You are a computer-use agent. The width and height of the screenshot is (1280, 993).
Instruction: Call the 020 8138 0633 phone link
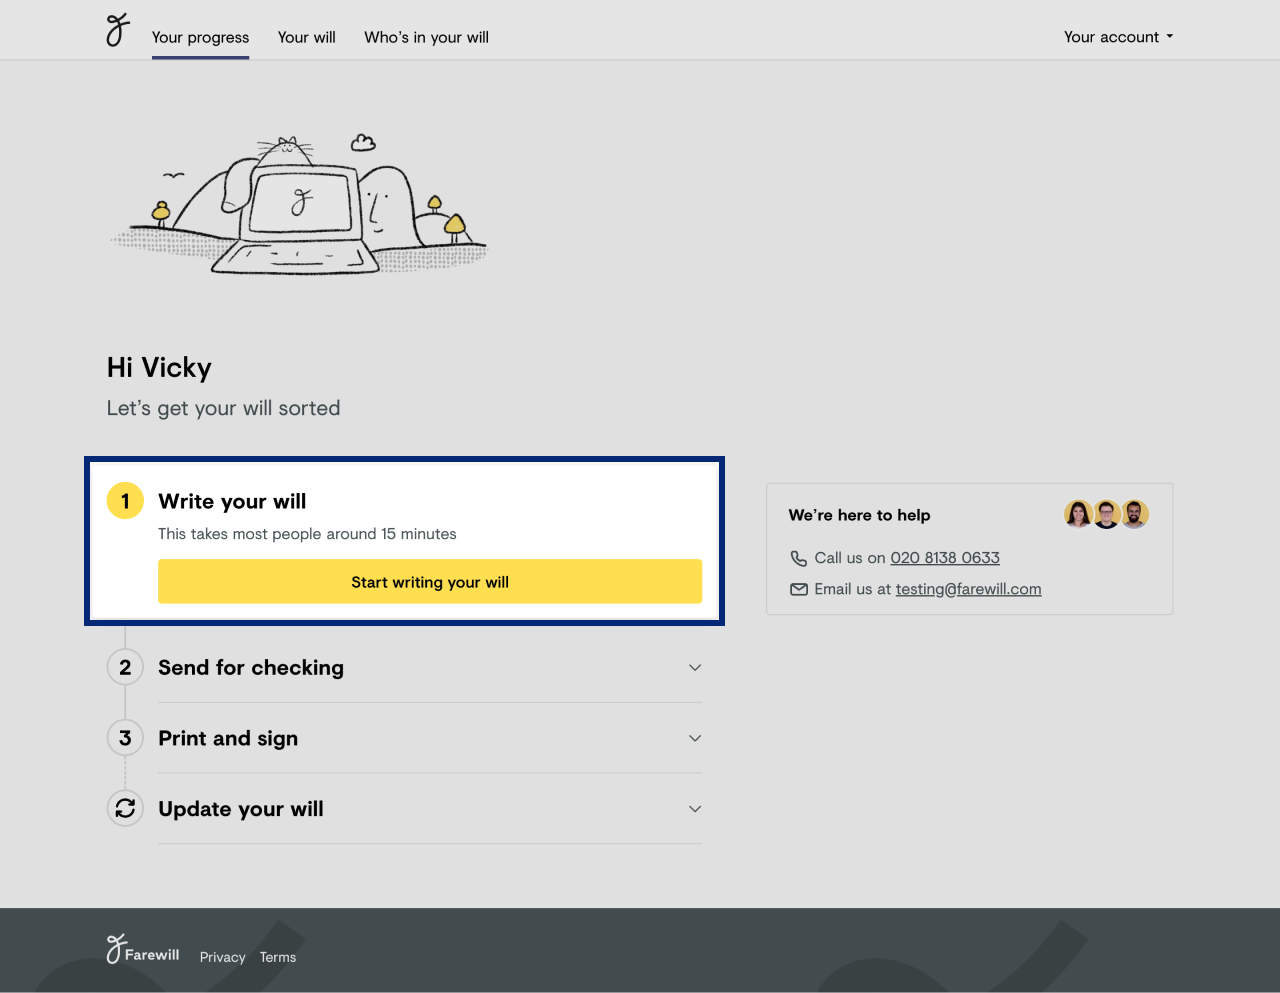[945, 558]
